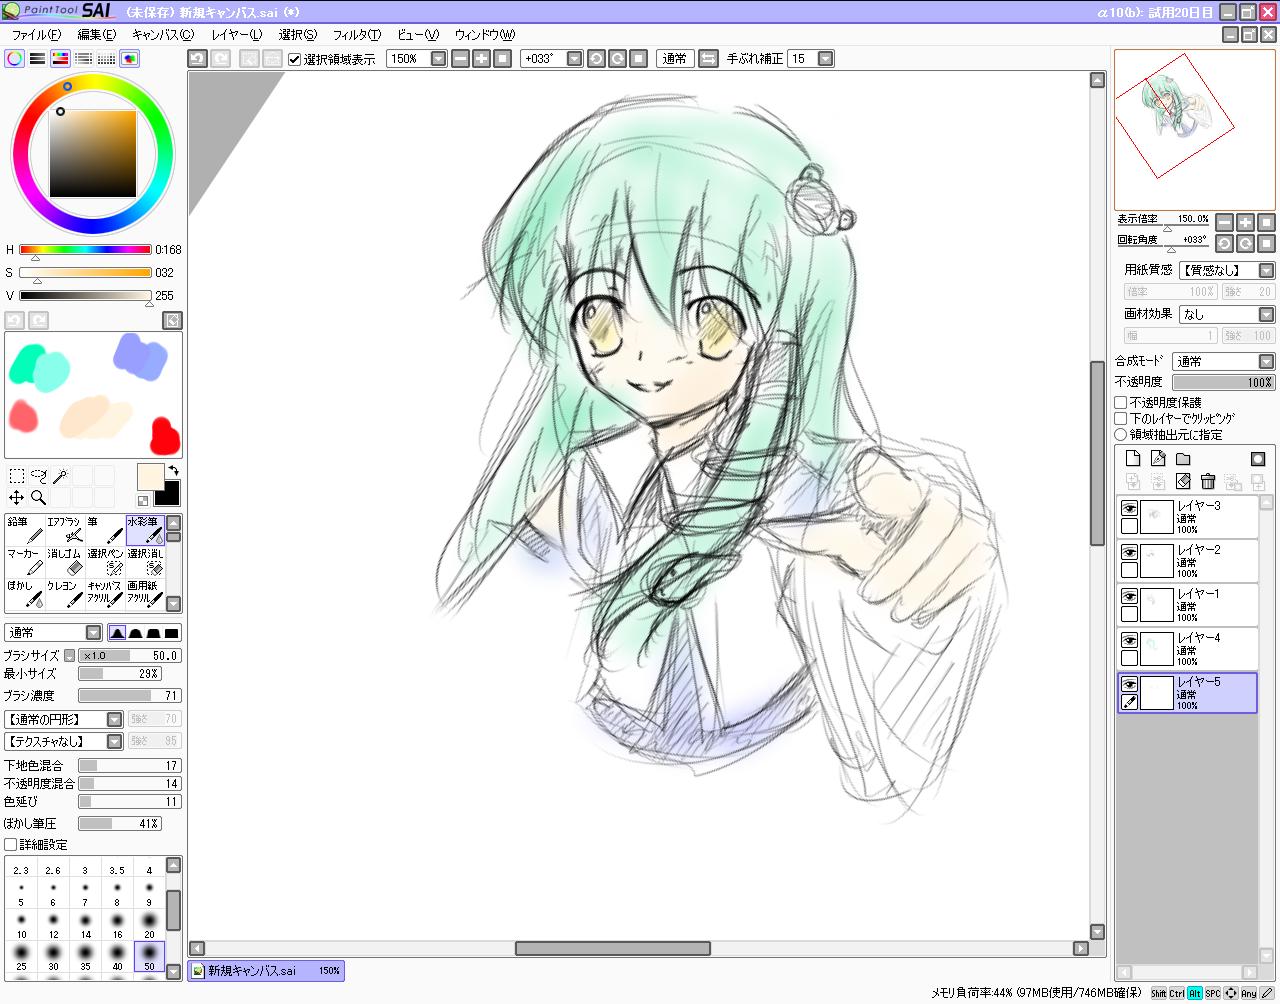Pick the rectangular selection tool

(x=16, y=476)
